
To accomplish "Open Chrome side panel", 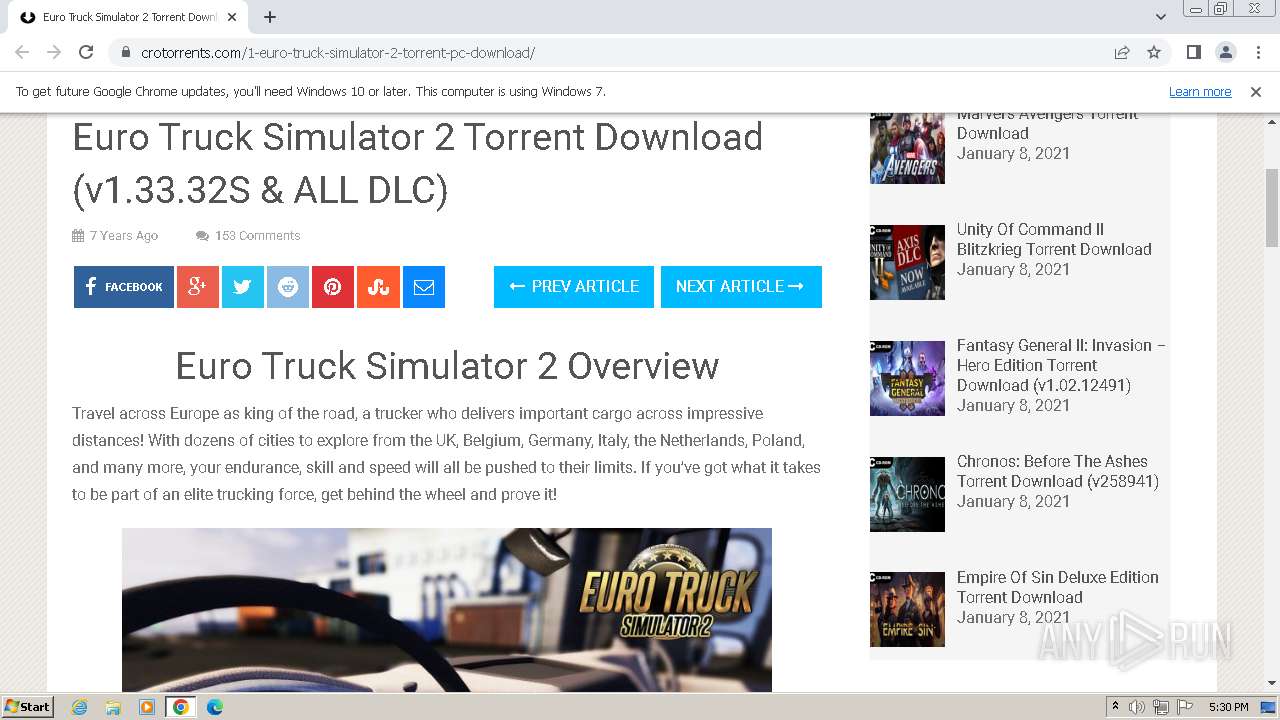I will pos(1193,52).
